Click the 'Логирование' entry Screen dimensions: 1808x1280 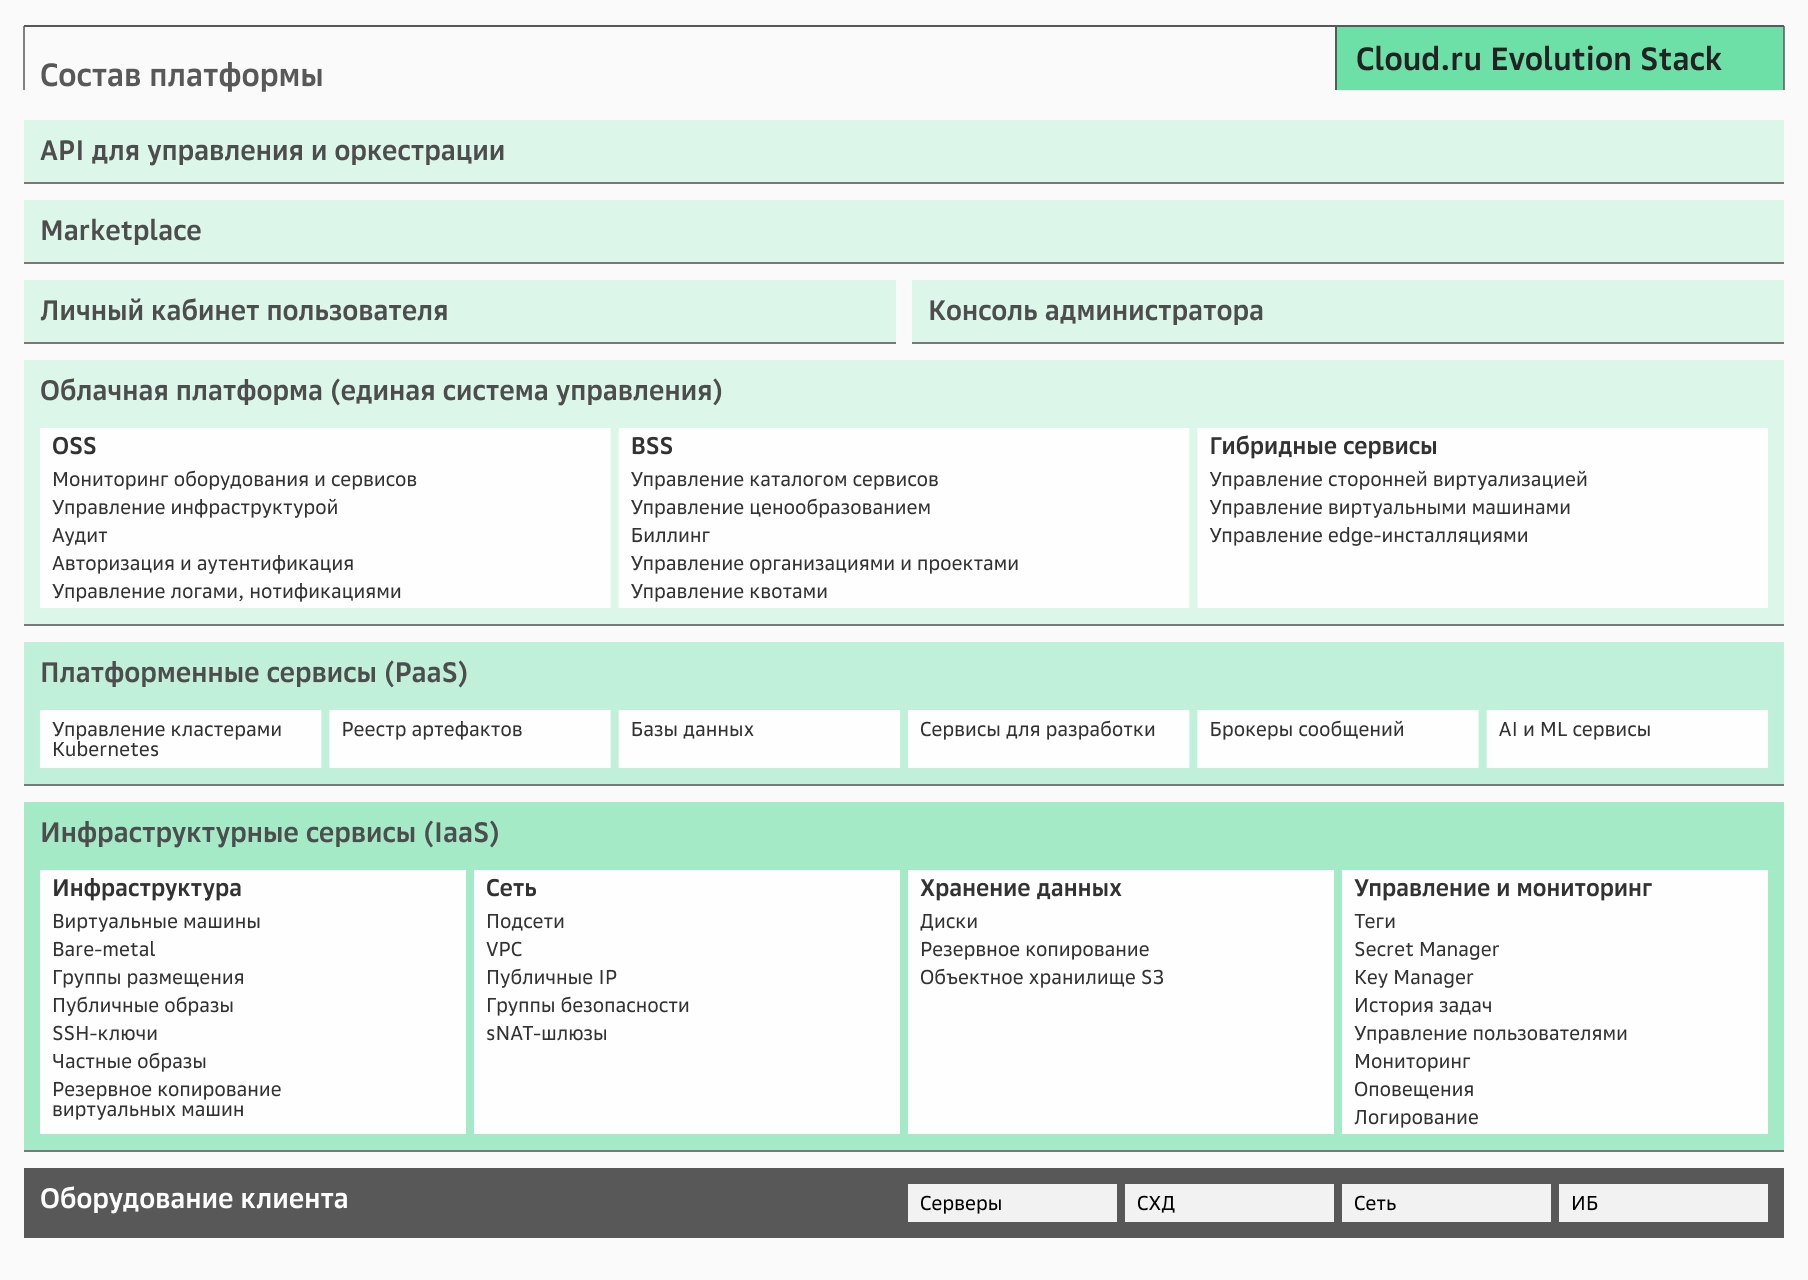tap(1416, 1118)
